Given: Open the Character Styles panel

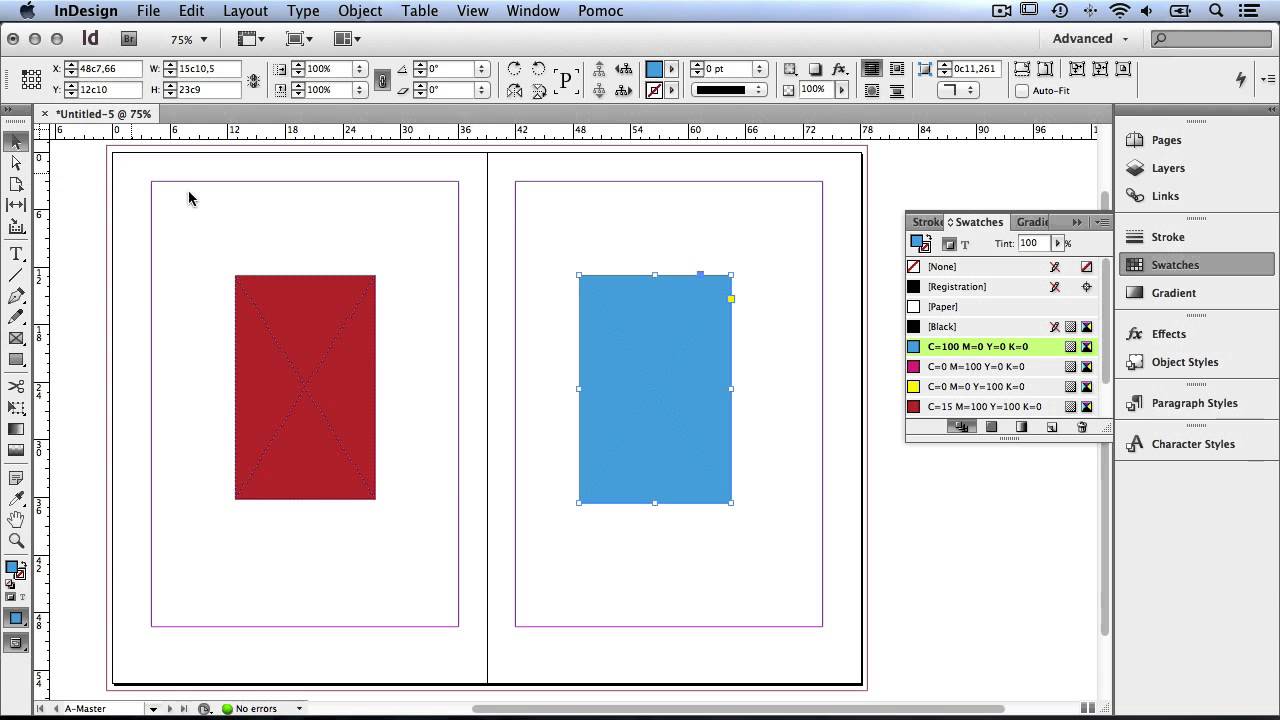Looking at the screenshot, I should coord(1193,444).
